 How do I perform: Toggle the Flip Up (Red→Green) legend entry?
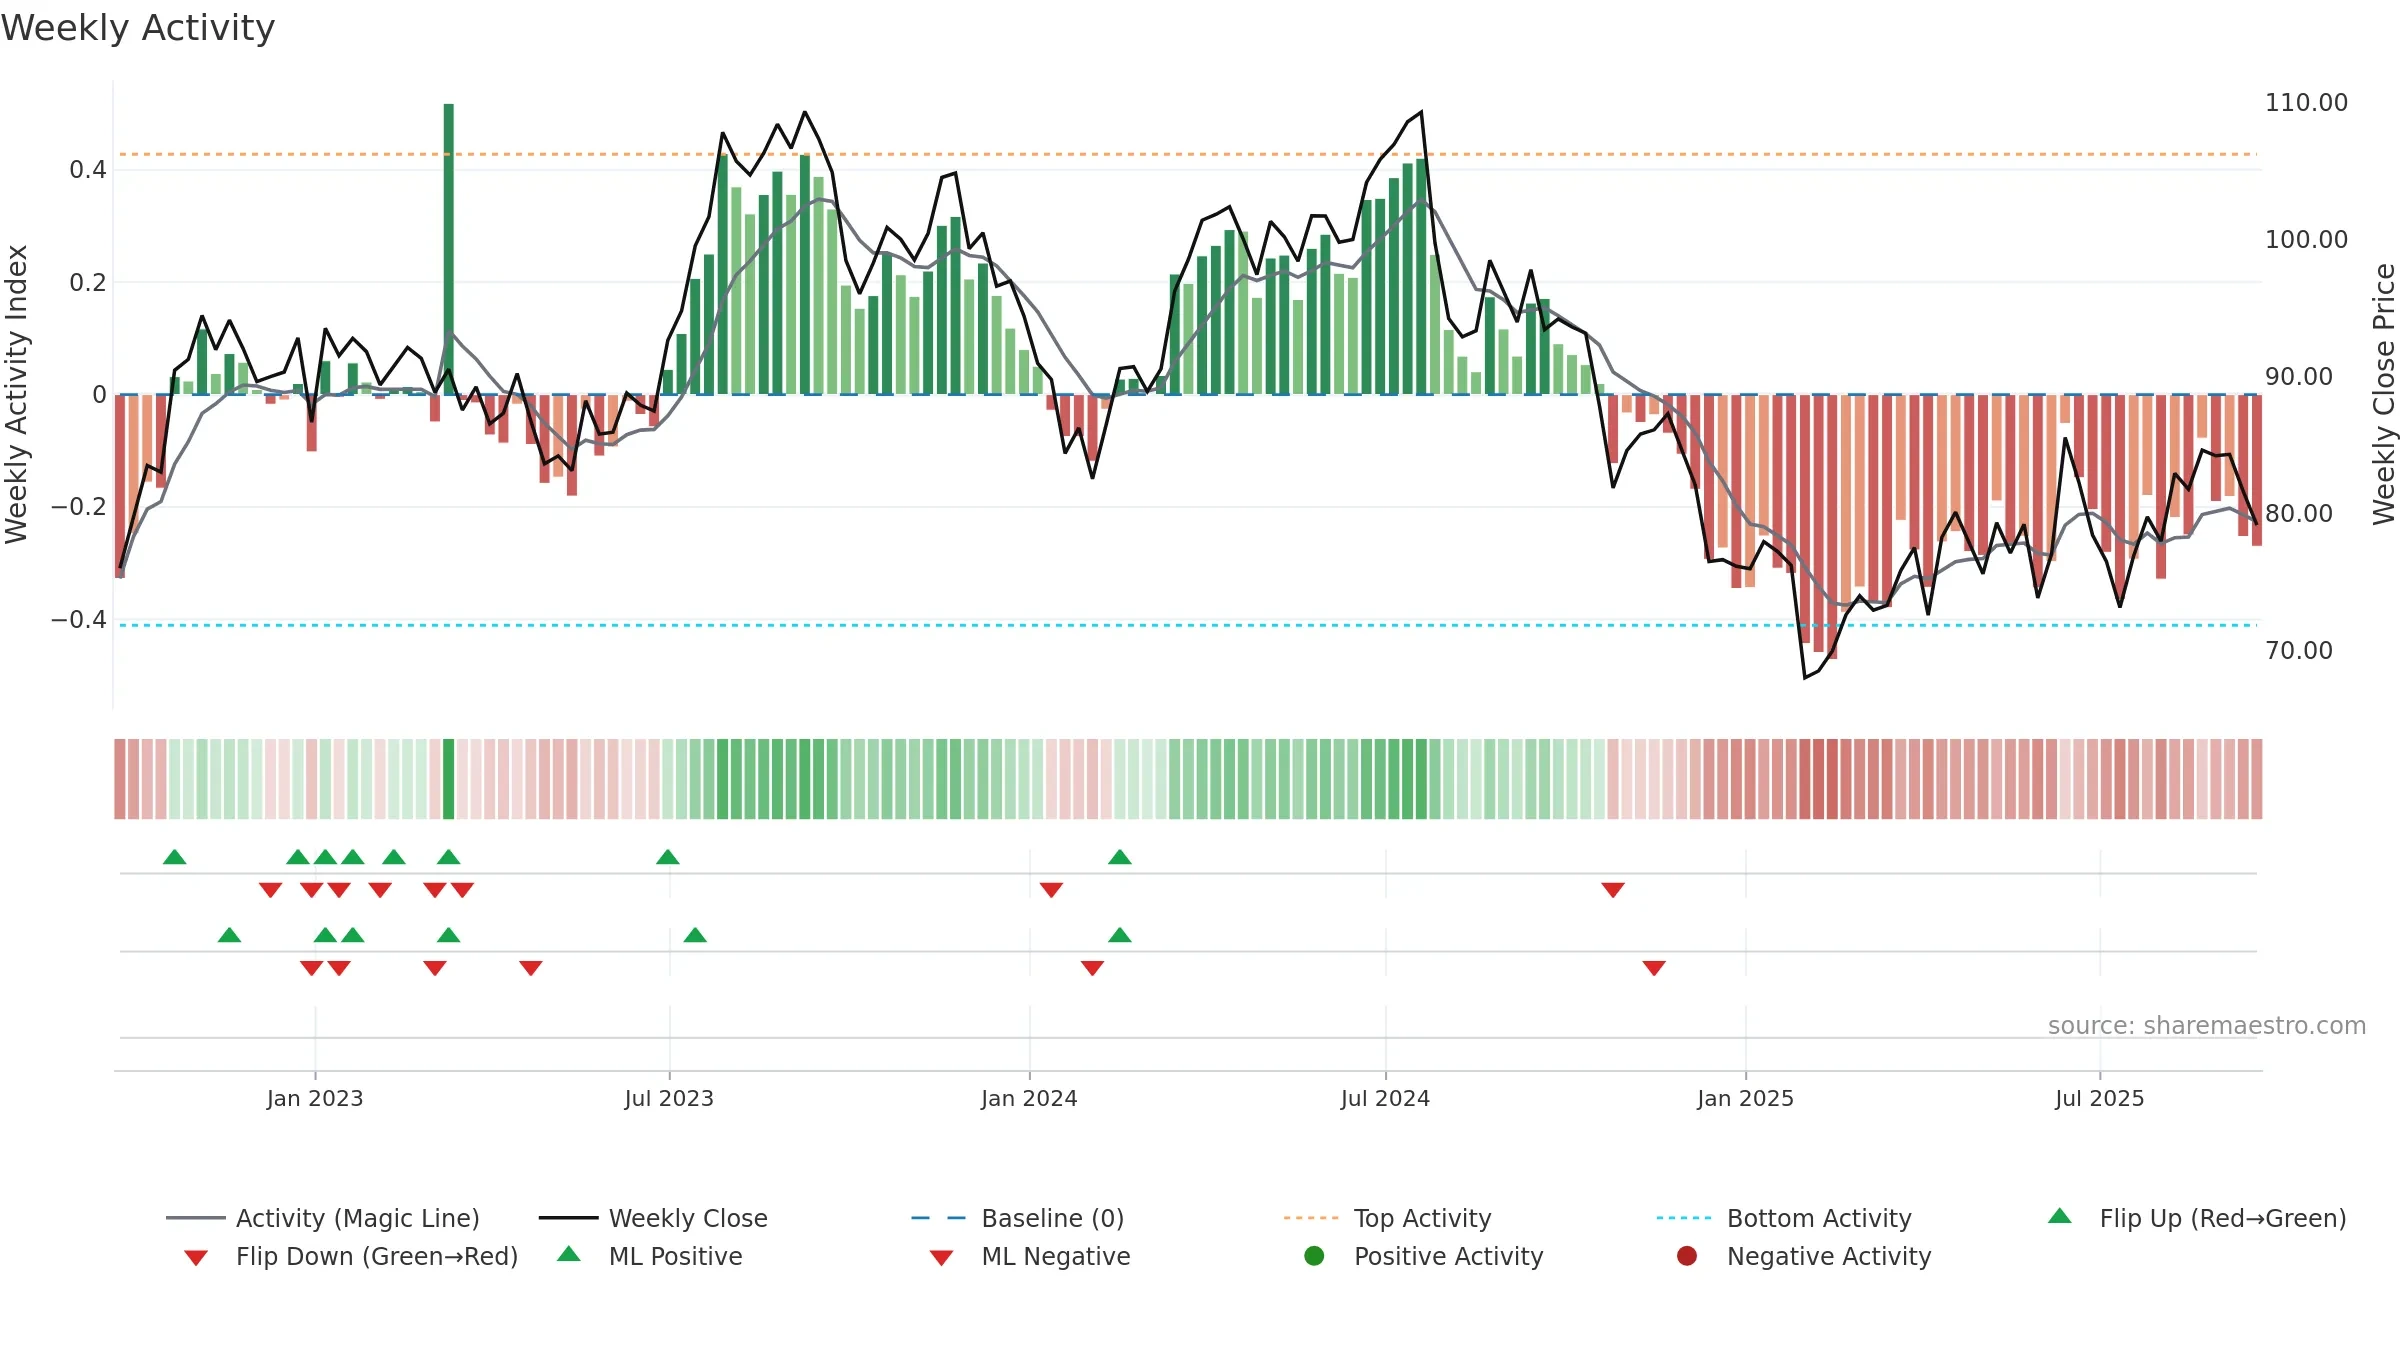click(2197, 1218)
